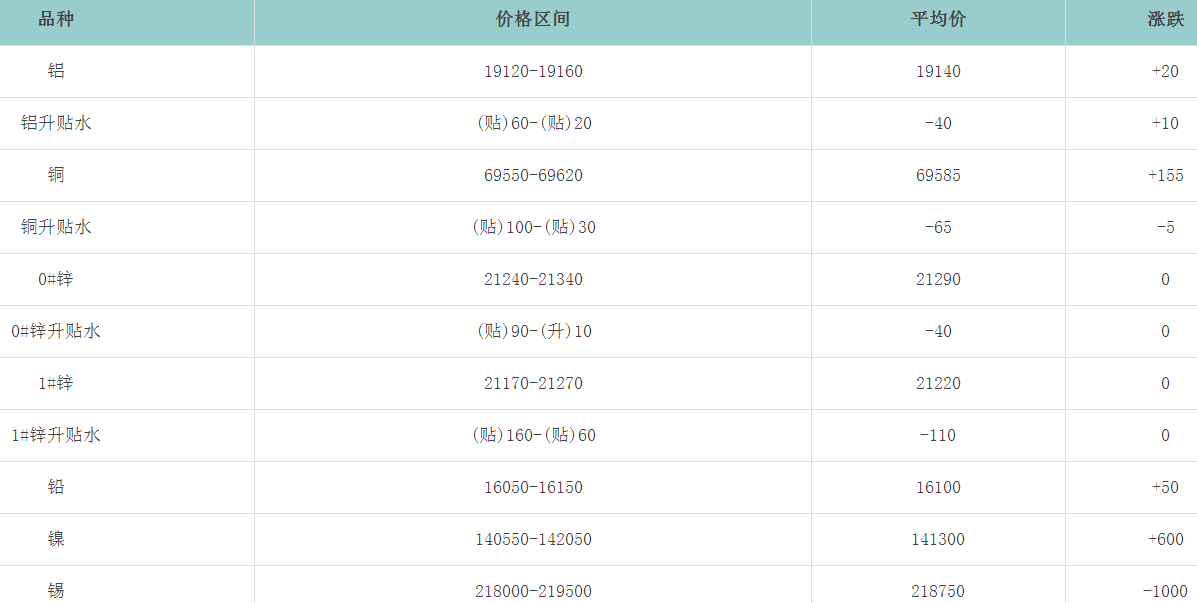
Task: Click average price 21290
Action: coord(938,280)
